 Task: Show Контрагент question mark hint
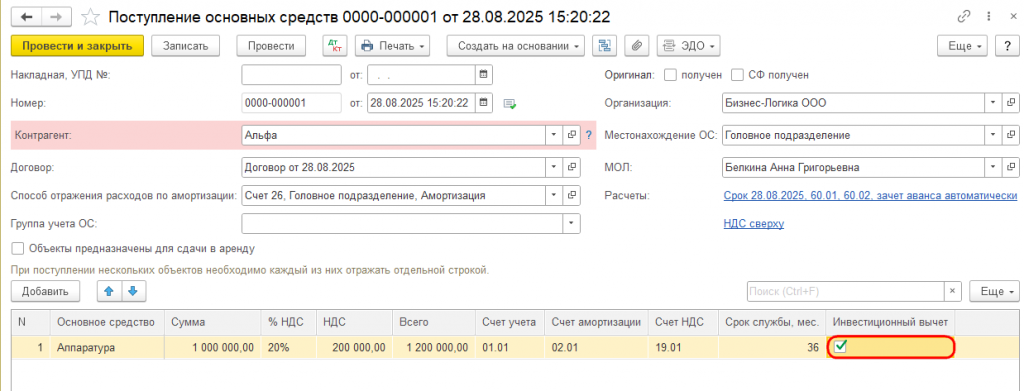(588, 135)
